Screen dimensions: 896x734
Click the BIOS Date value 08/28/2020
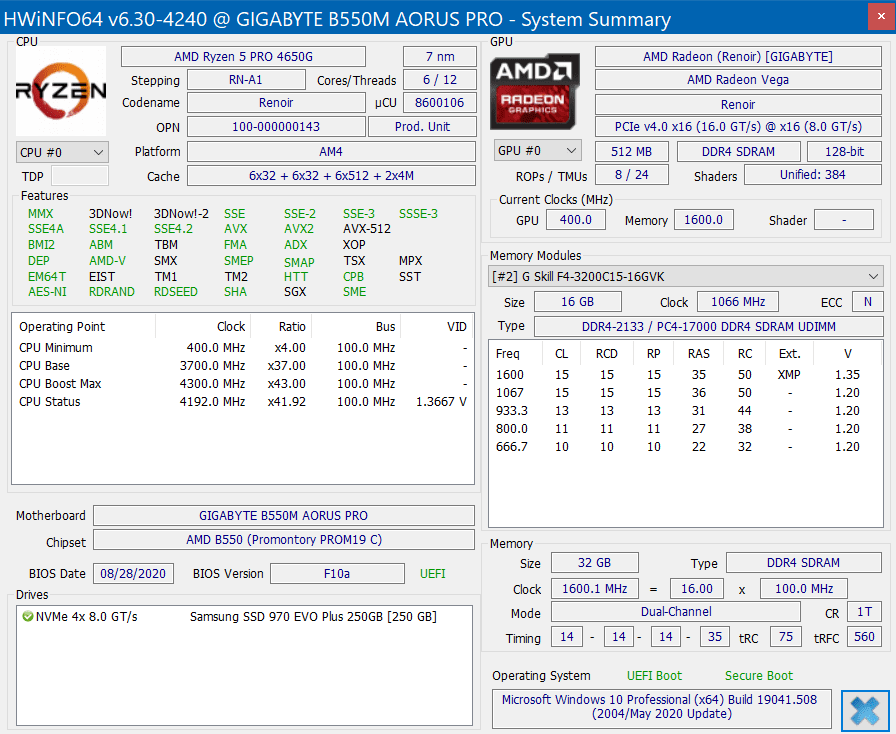point(133,574)
